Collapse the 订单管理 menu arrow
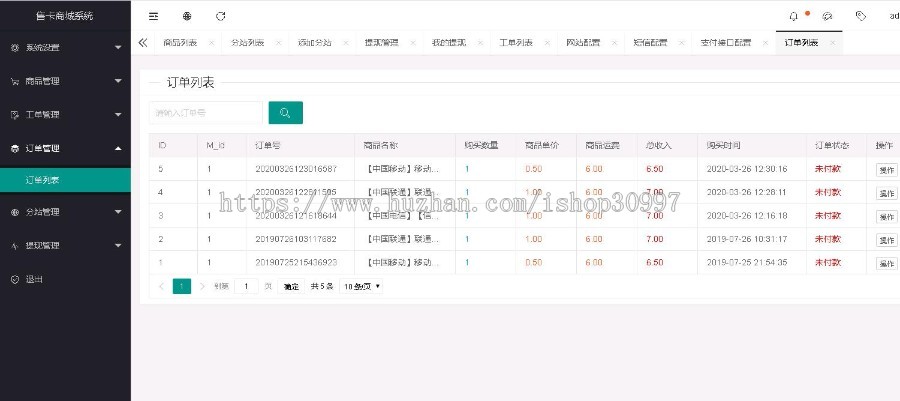Image resolution: width=900 pixels, height=401 pixels. pos(118,149)
